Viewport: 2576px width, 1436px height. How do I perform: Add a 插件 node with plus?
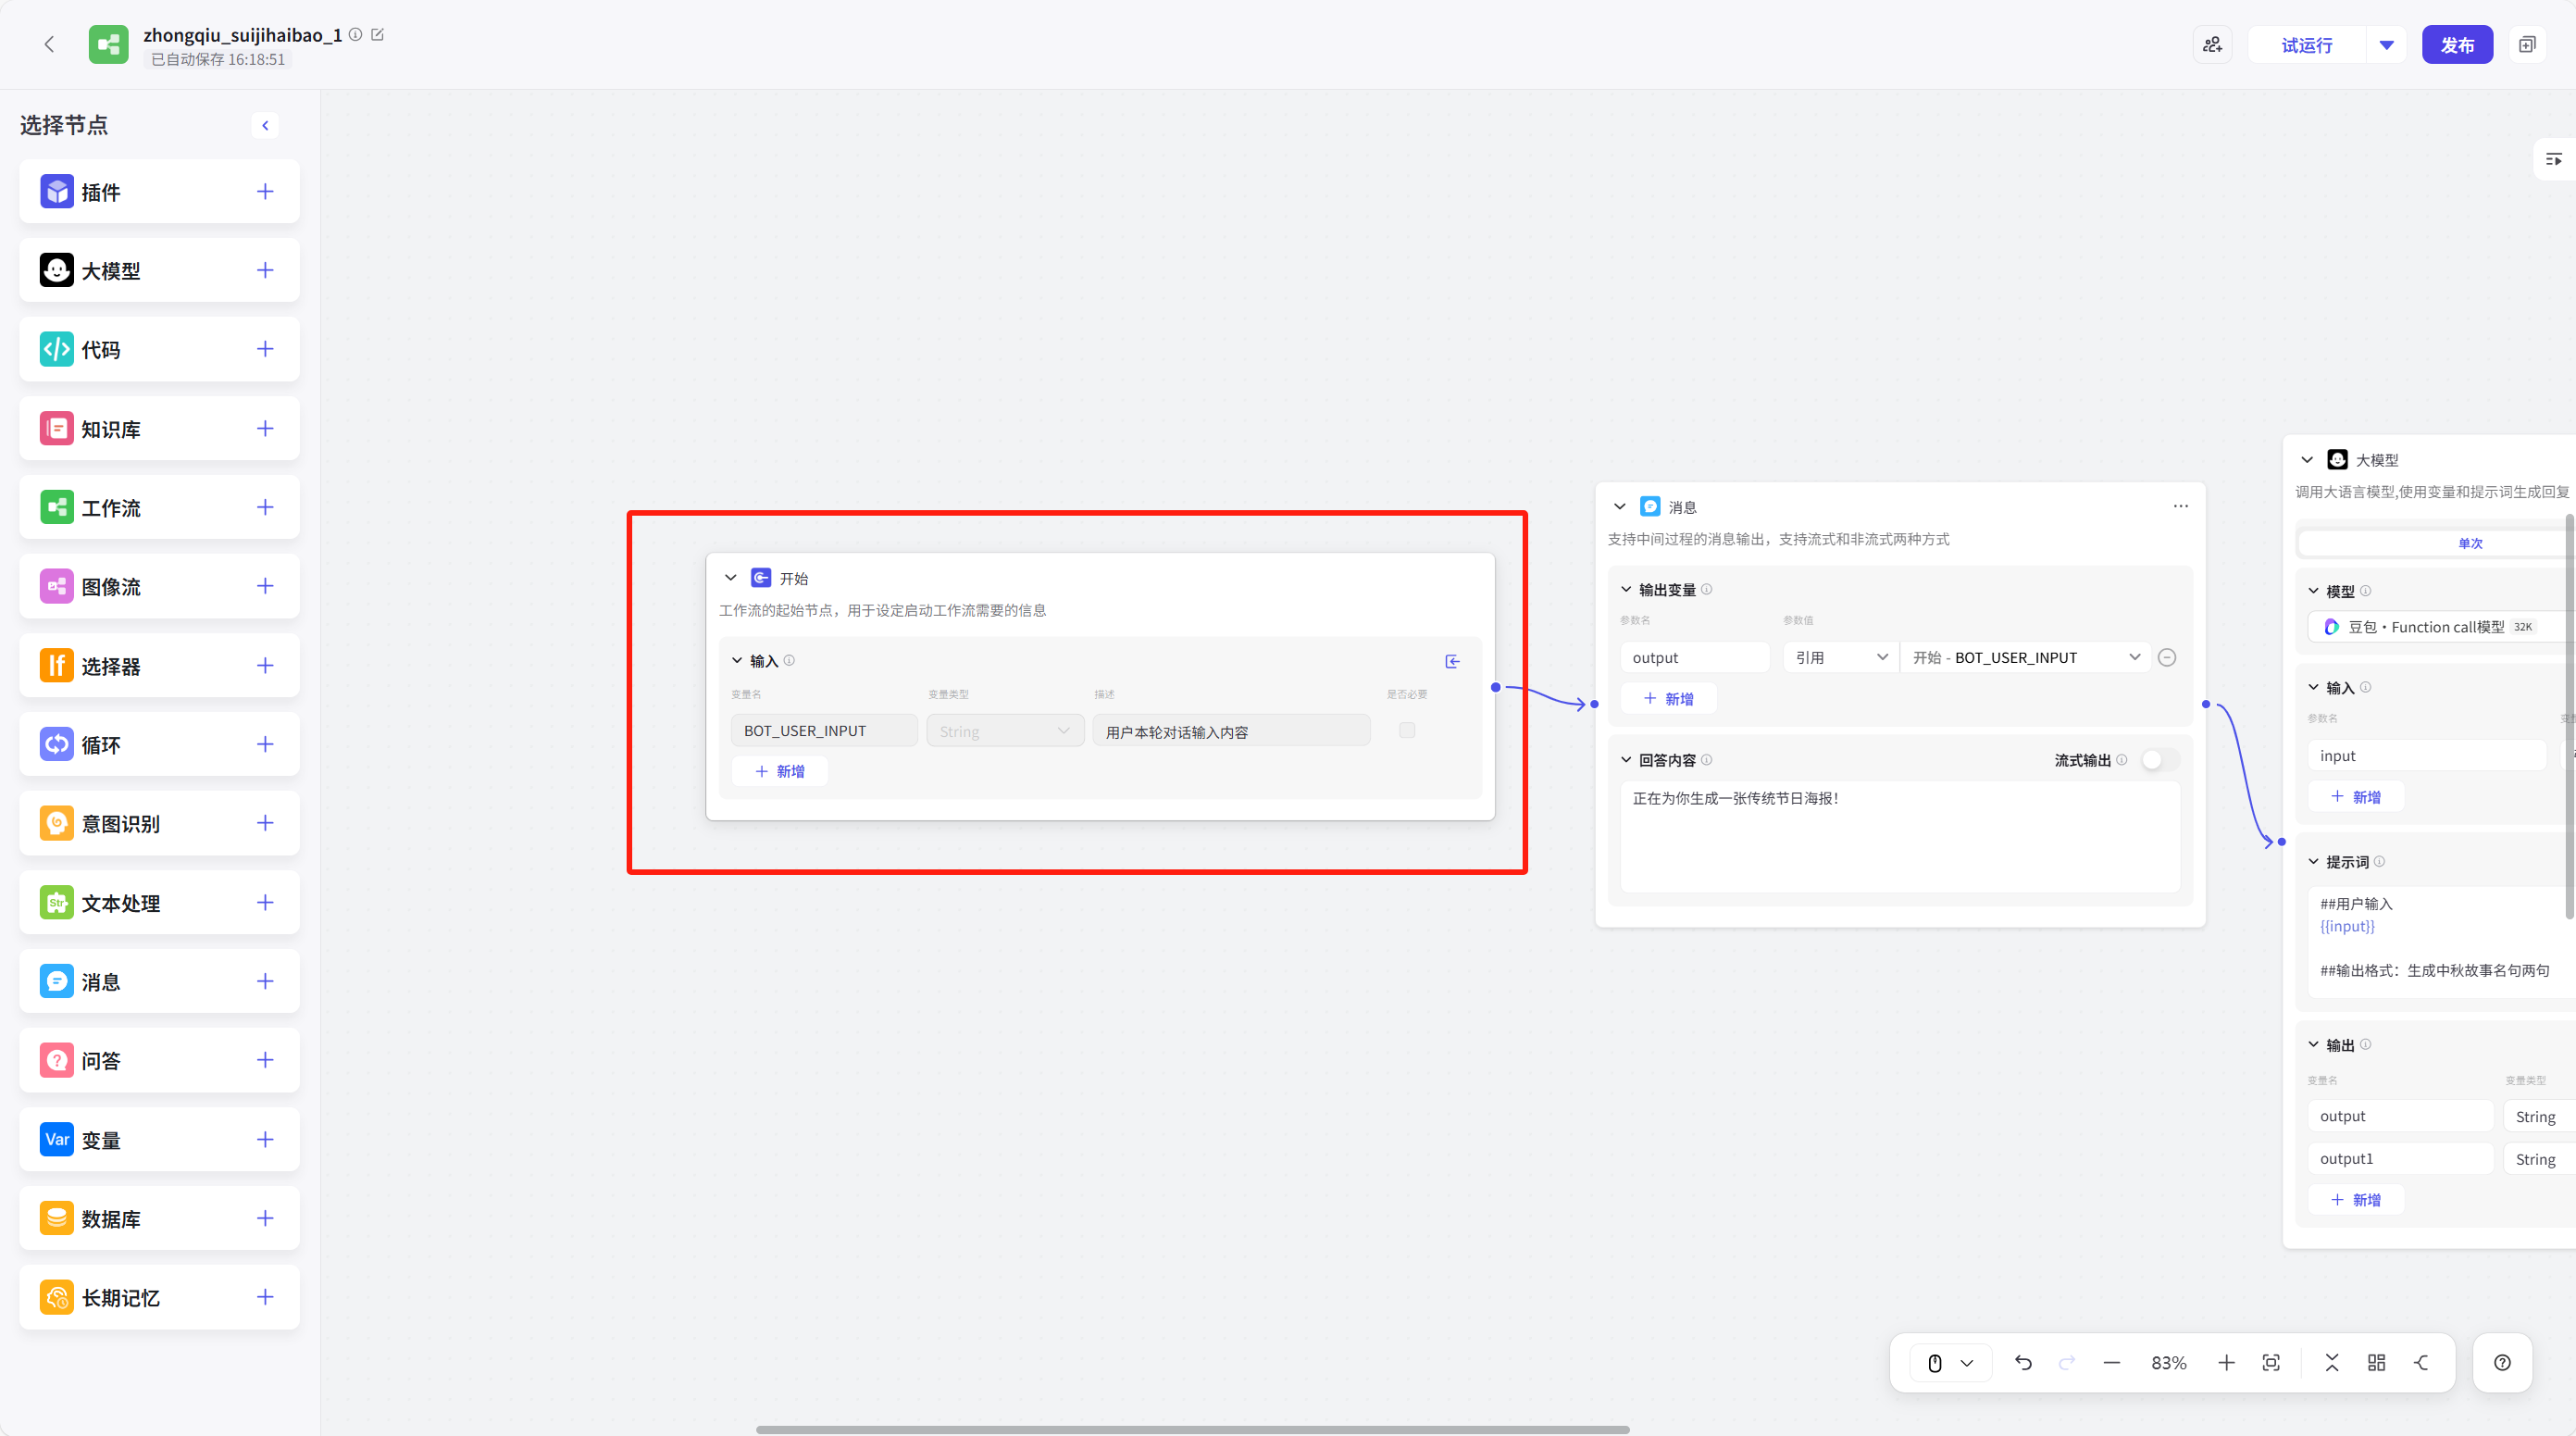click(x=265, y=191)
